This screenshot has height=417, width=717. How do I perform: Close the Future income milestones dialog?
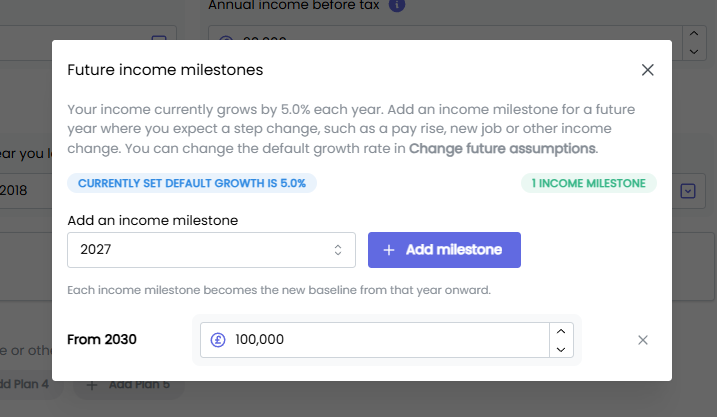pyautogui.click(x=647, y=70)
